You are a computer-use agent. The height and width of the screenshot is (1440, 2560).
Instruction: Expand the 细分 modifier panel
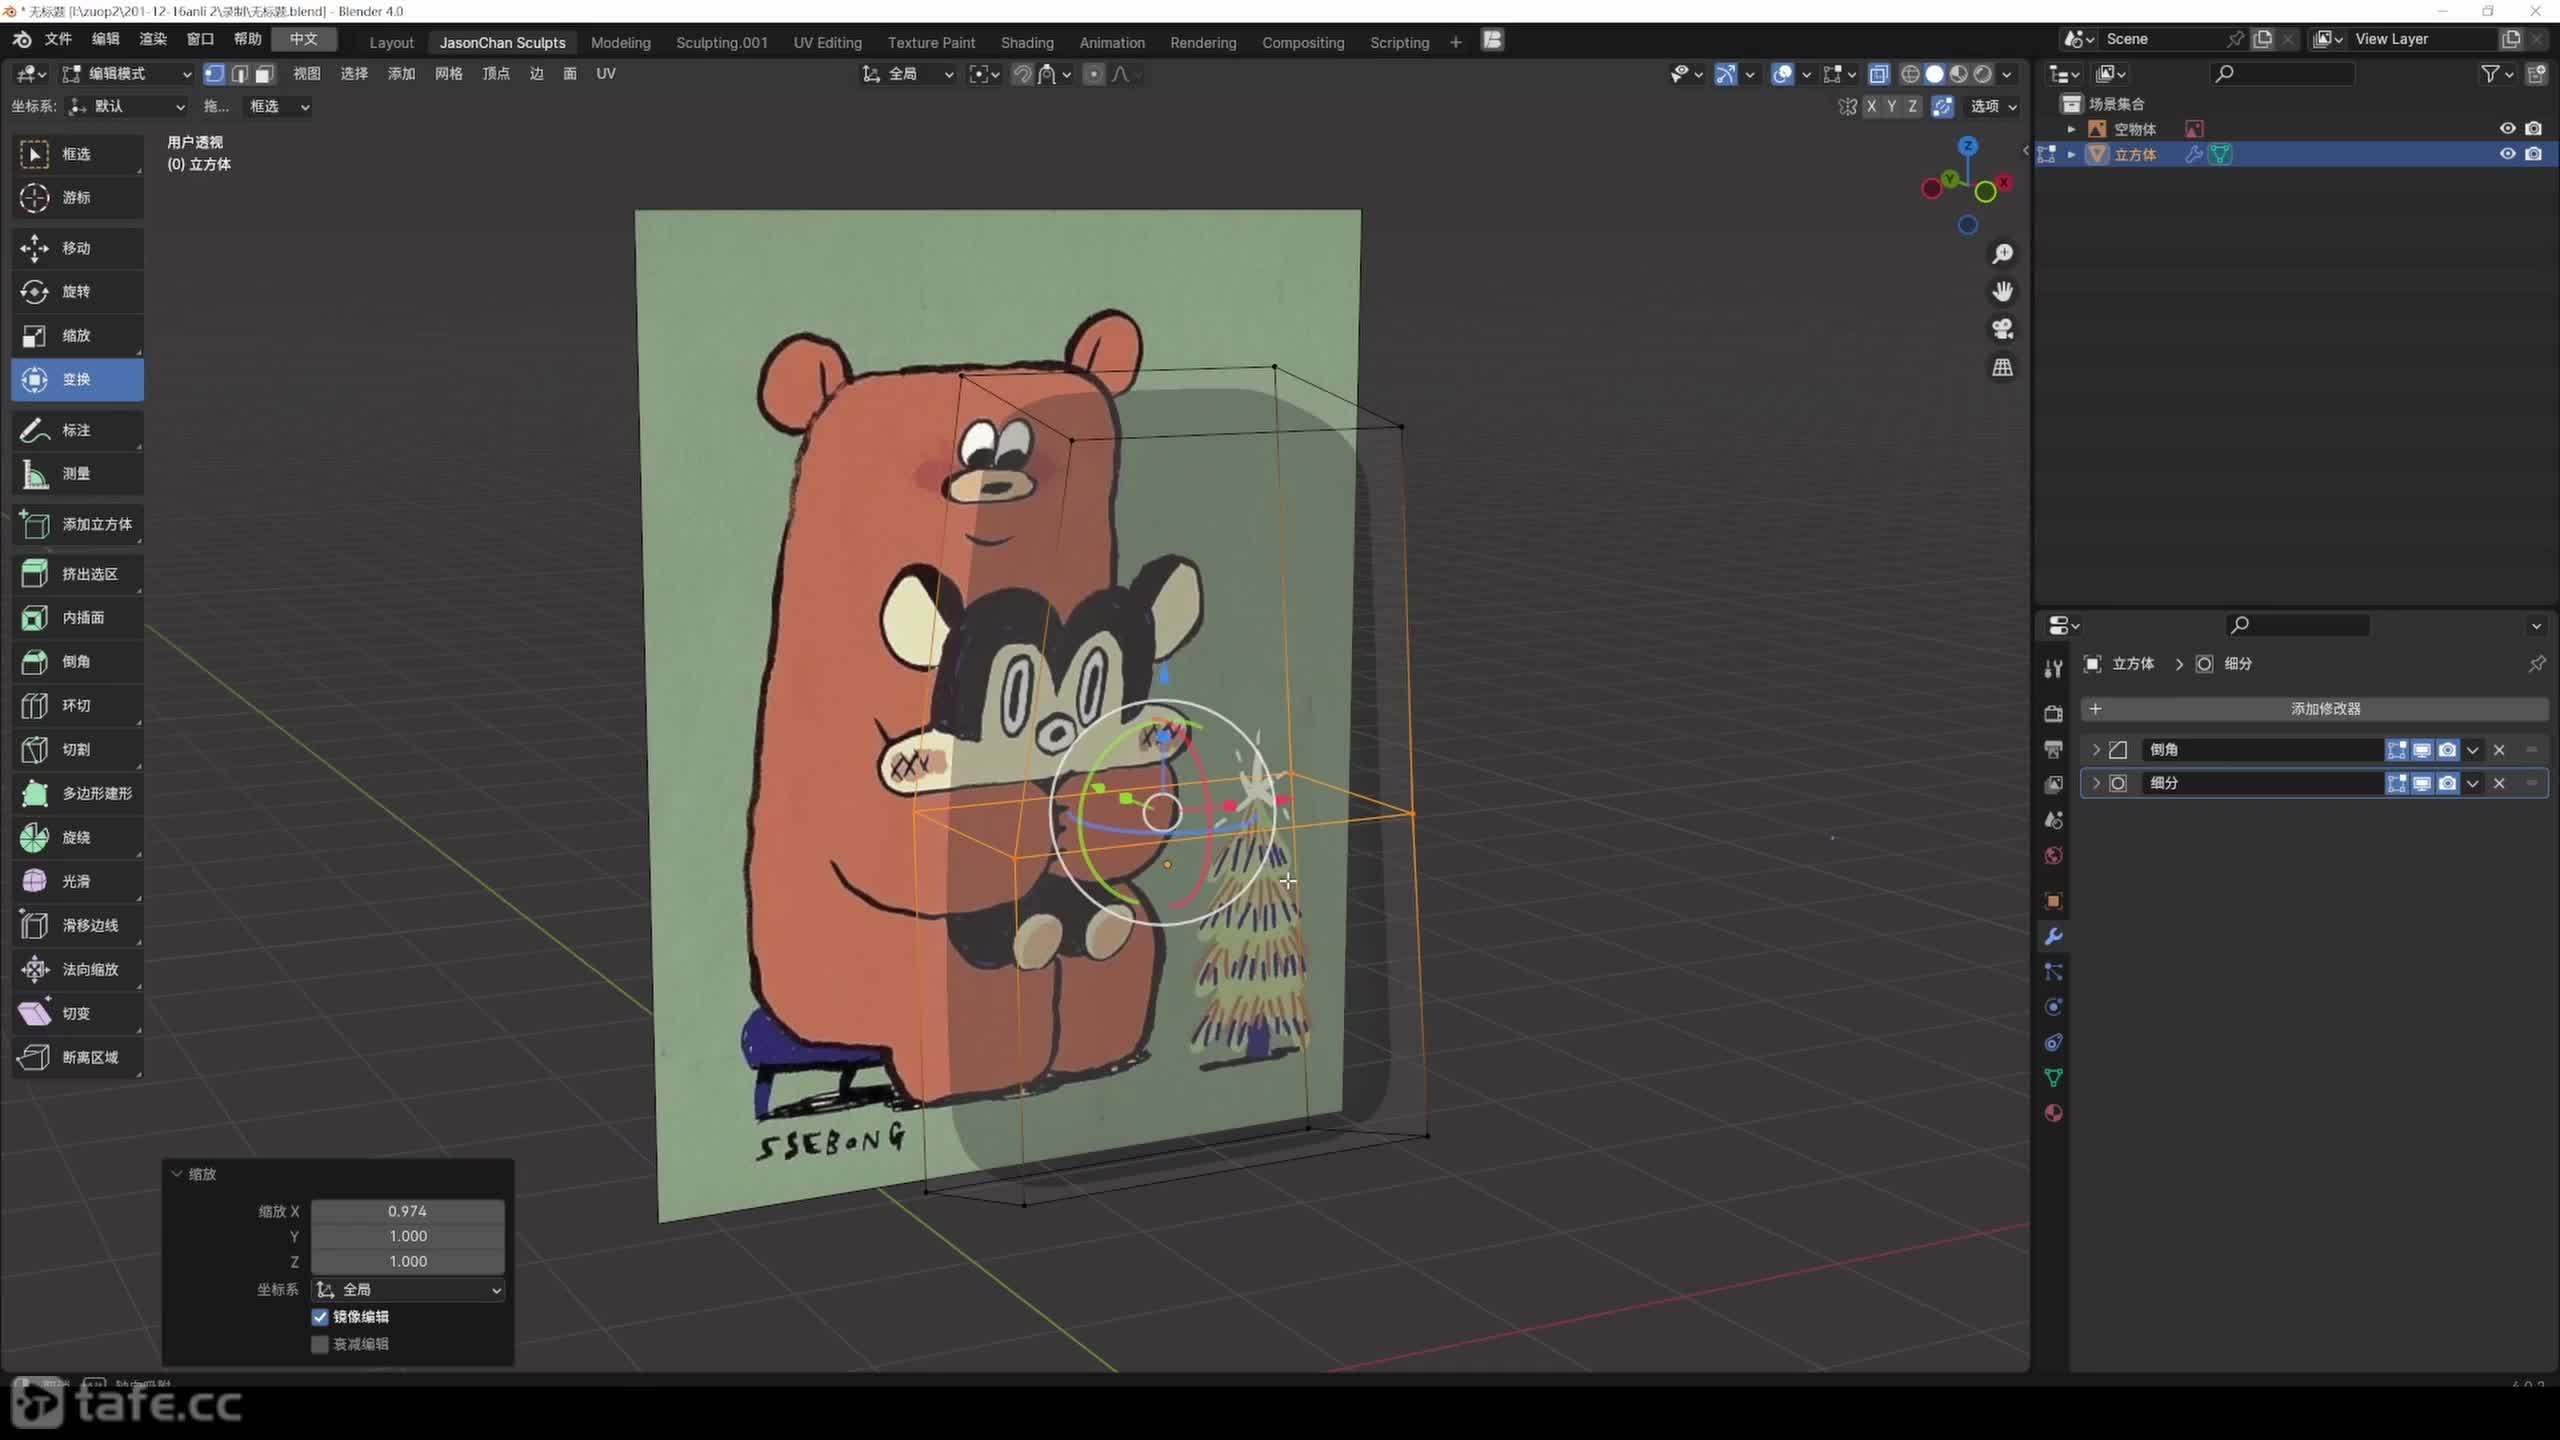tap(2096, 783)
